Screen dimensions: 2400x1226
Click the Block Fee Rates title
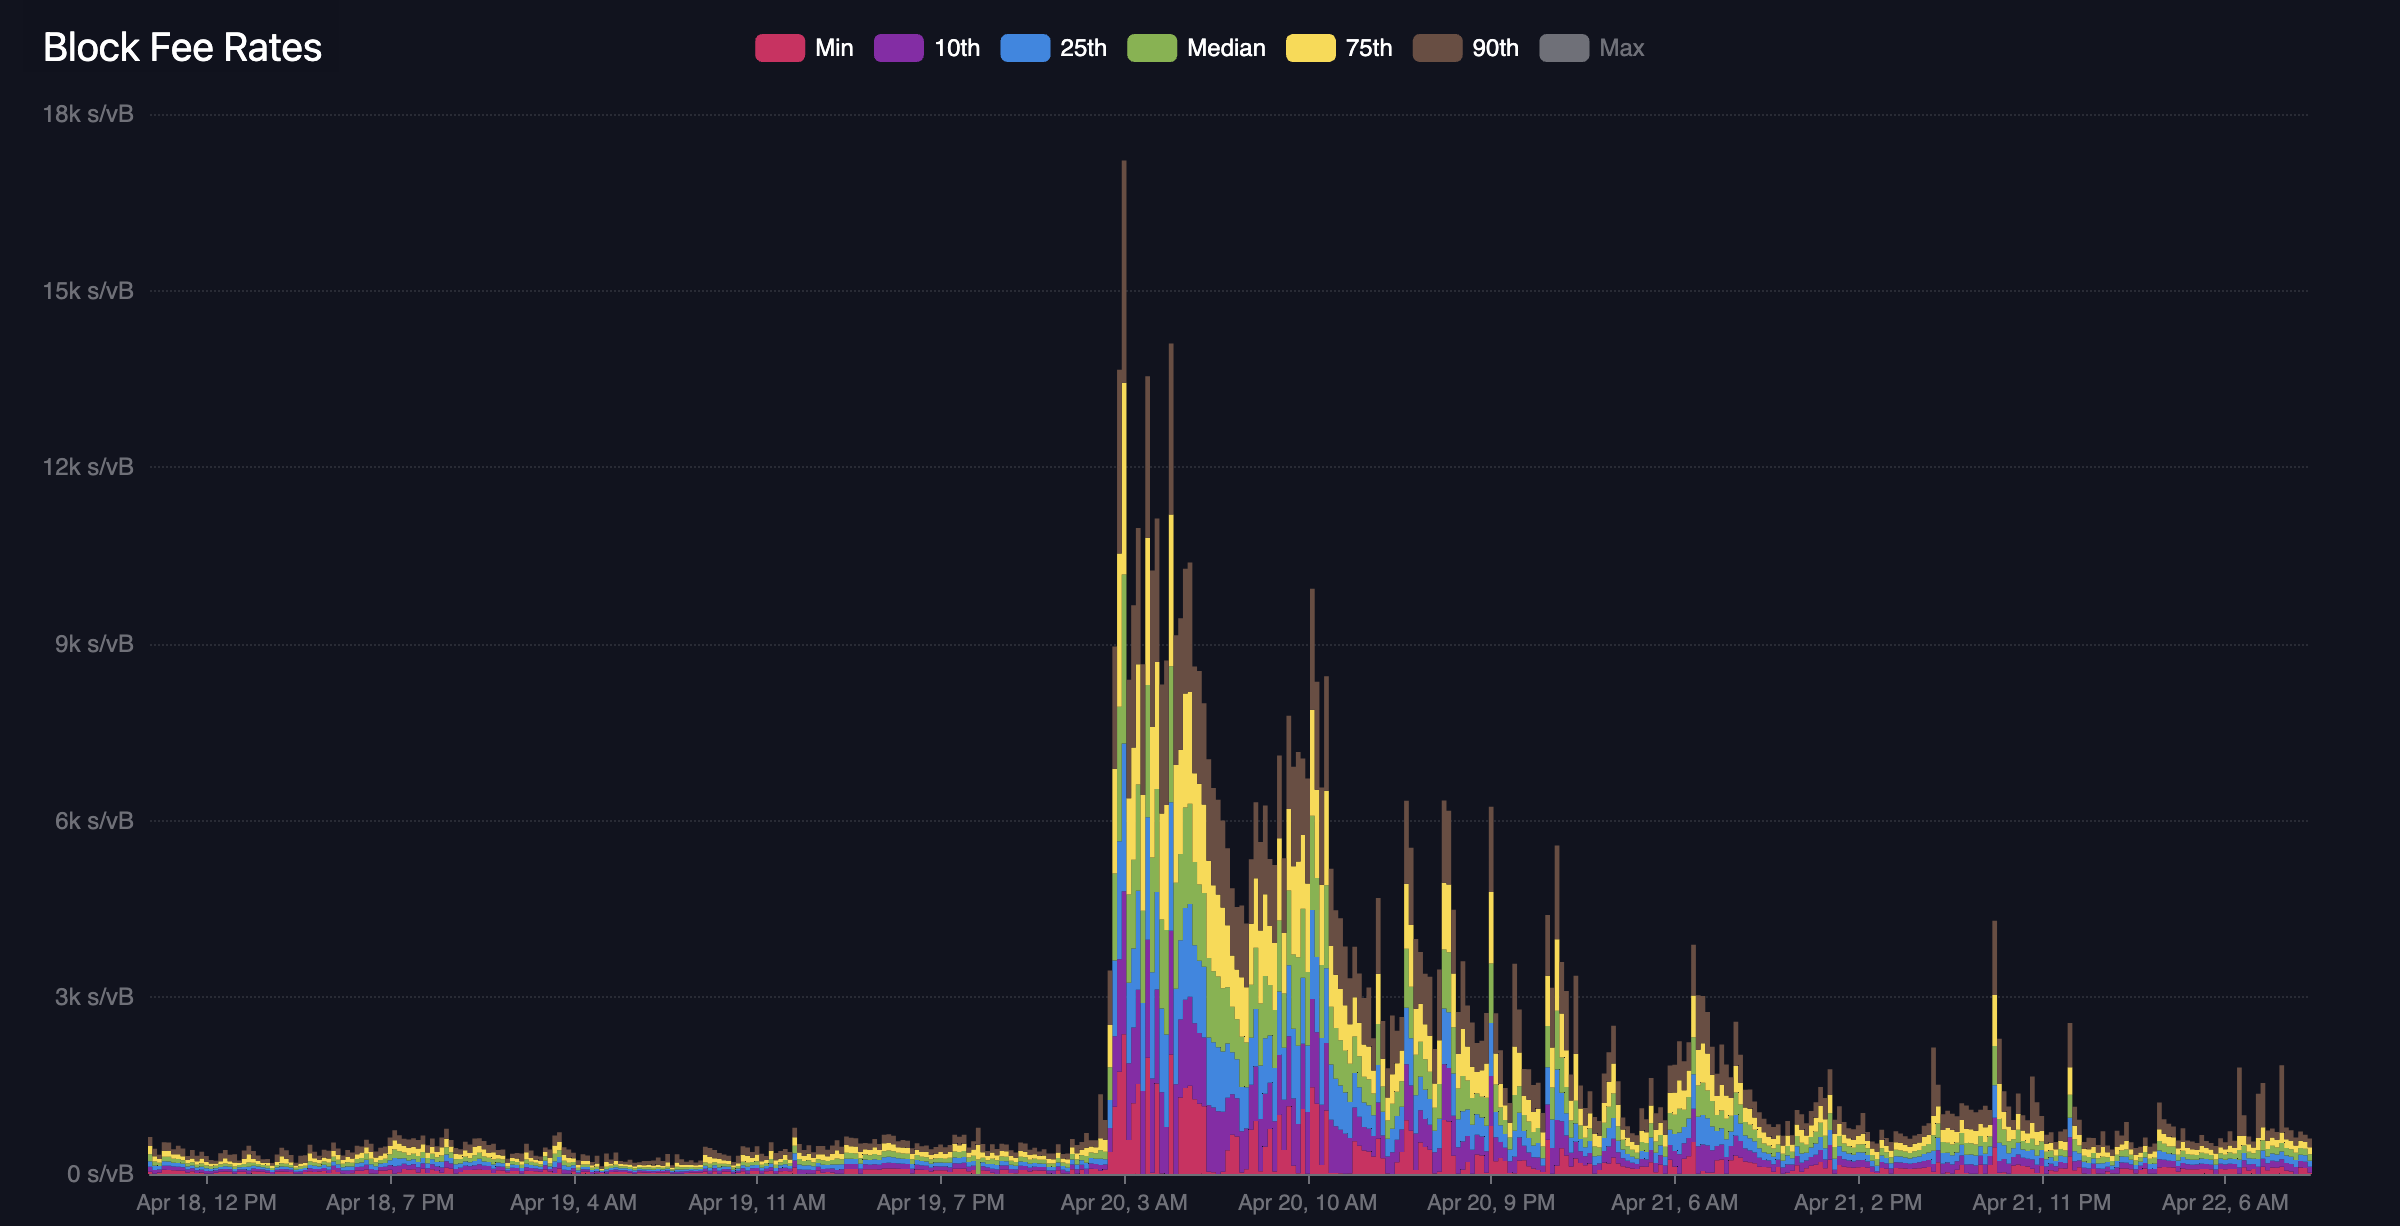click(182, 47)
